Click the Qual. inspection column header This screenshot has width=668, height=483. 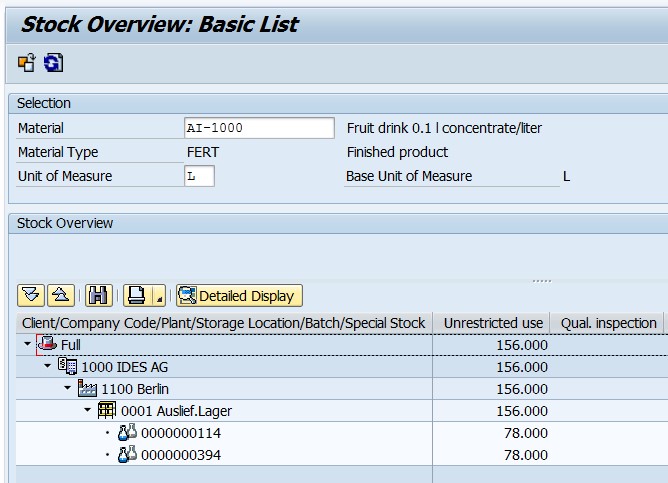pos(608,323)
